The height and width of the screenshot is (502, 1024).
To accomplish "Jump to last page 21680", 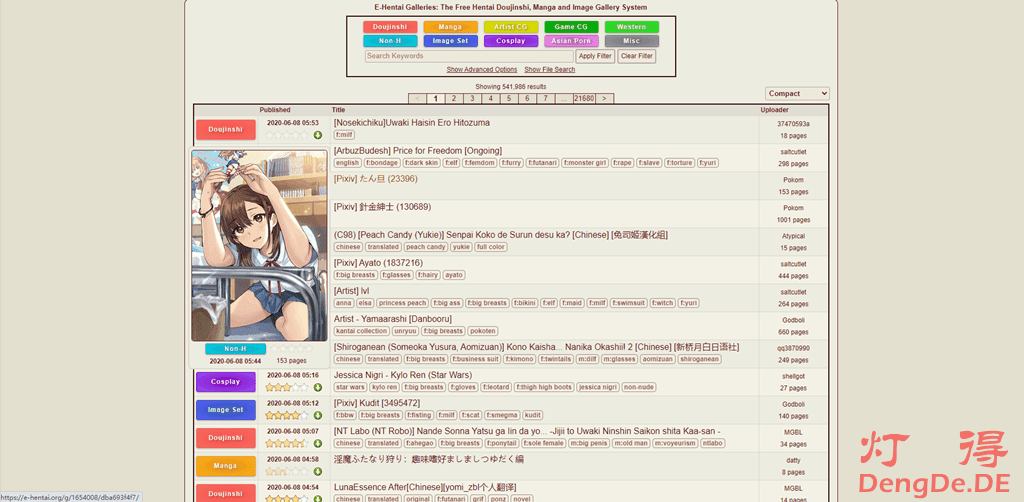I will tap(584, 99).
